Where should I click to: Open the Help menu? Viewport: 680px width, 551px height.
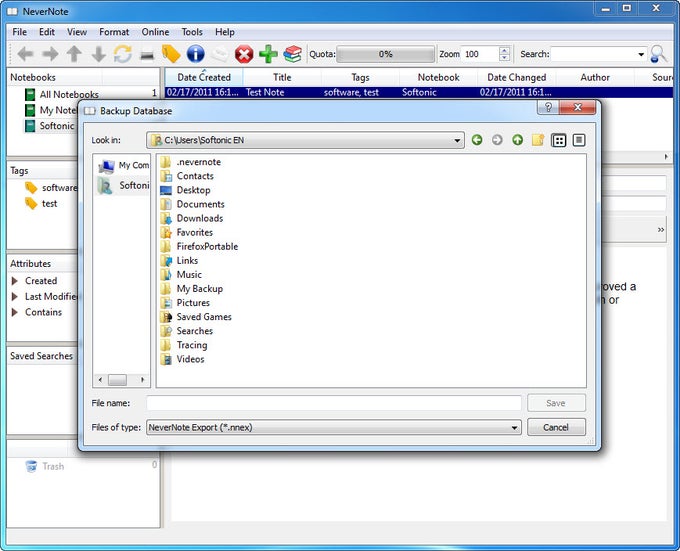point(225,32)
